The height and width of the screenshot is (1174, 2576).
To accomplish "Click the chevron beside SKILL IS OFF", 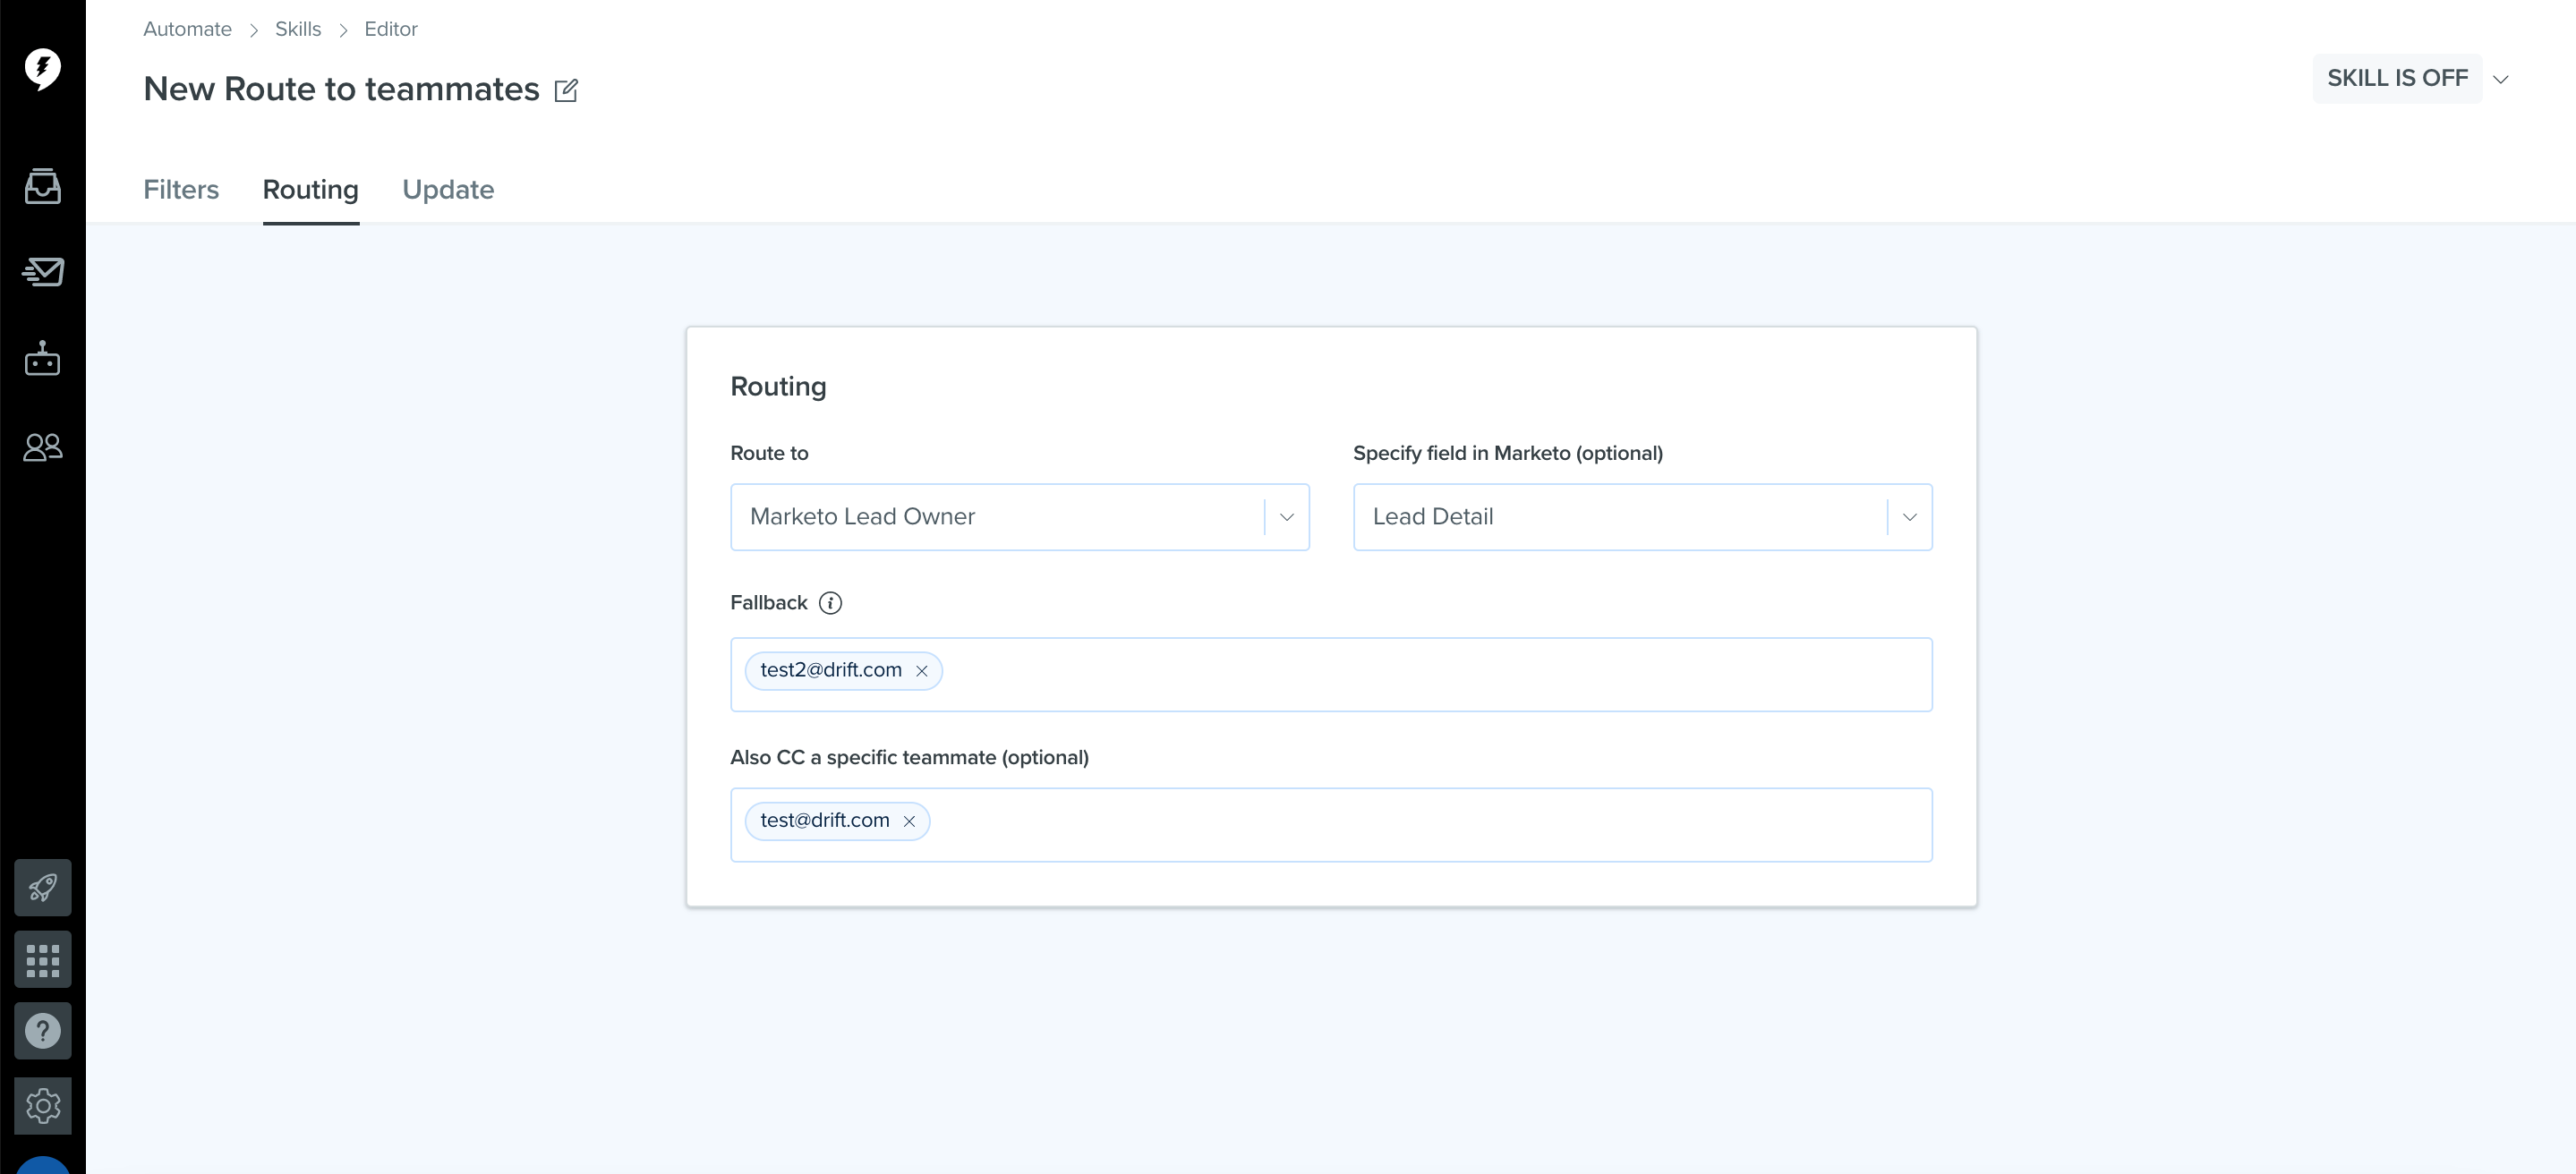I will click(x=2501, y=79).
